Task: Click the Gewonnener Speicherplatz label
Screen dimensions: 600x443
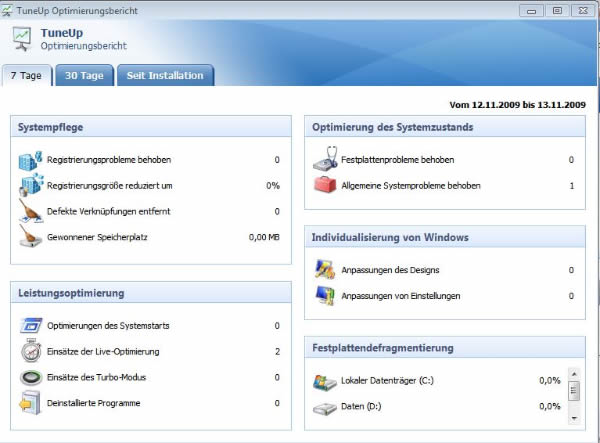Action: pos(97,237)
